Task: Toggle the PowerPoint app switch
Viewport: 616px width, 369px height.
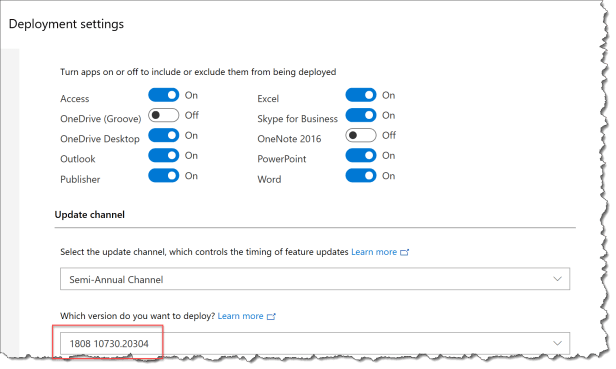Action: 361,155
